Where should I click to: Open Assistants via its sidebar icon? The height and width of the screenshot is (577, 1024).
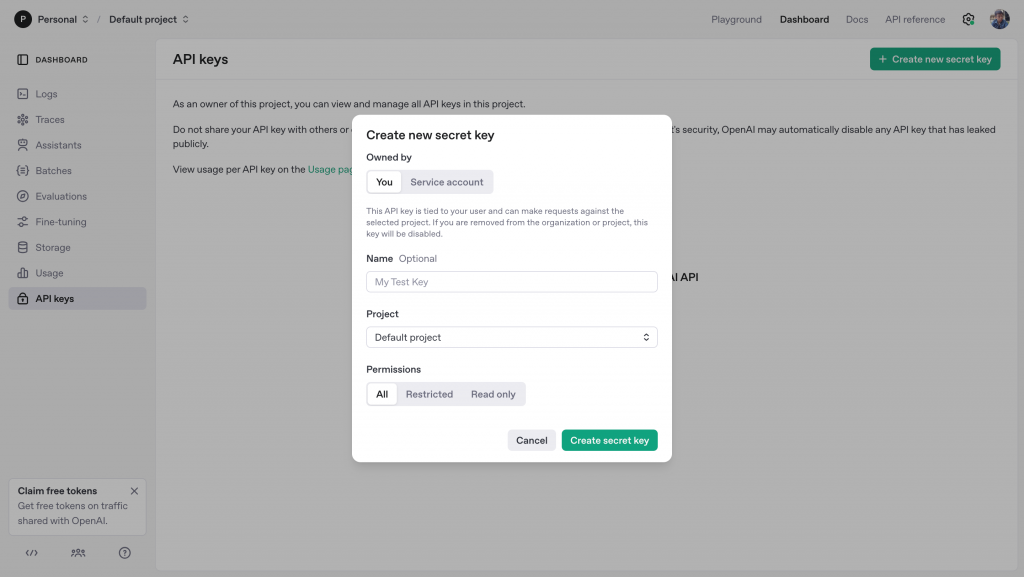click(x=22, y=145)
